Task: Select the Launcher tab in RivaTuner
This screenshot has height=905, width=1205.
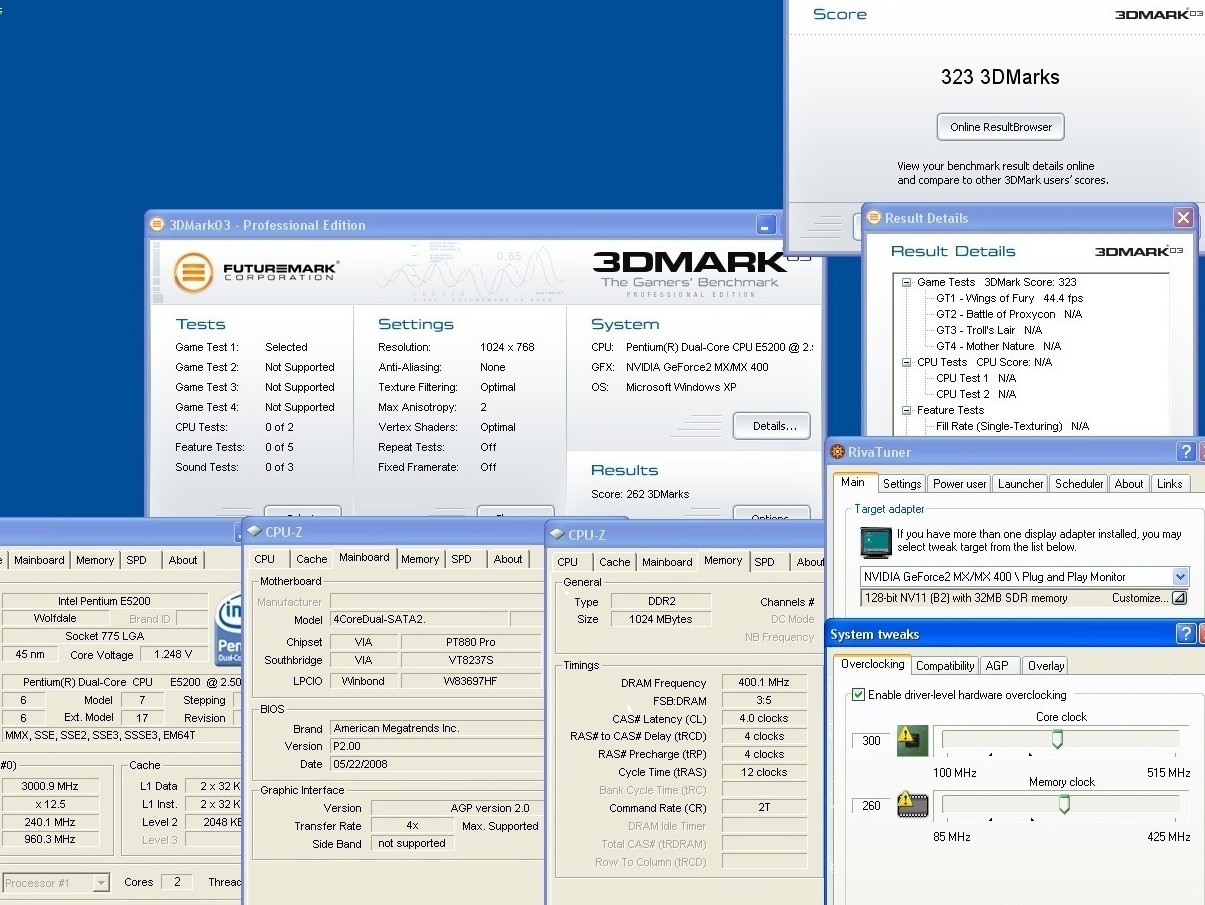Action: pos(1020,484)
